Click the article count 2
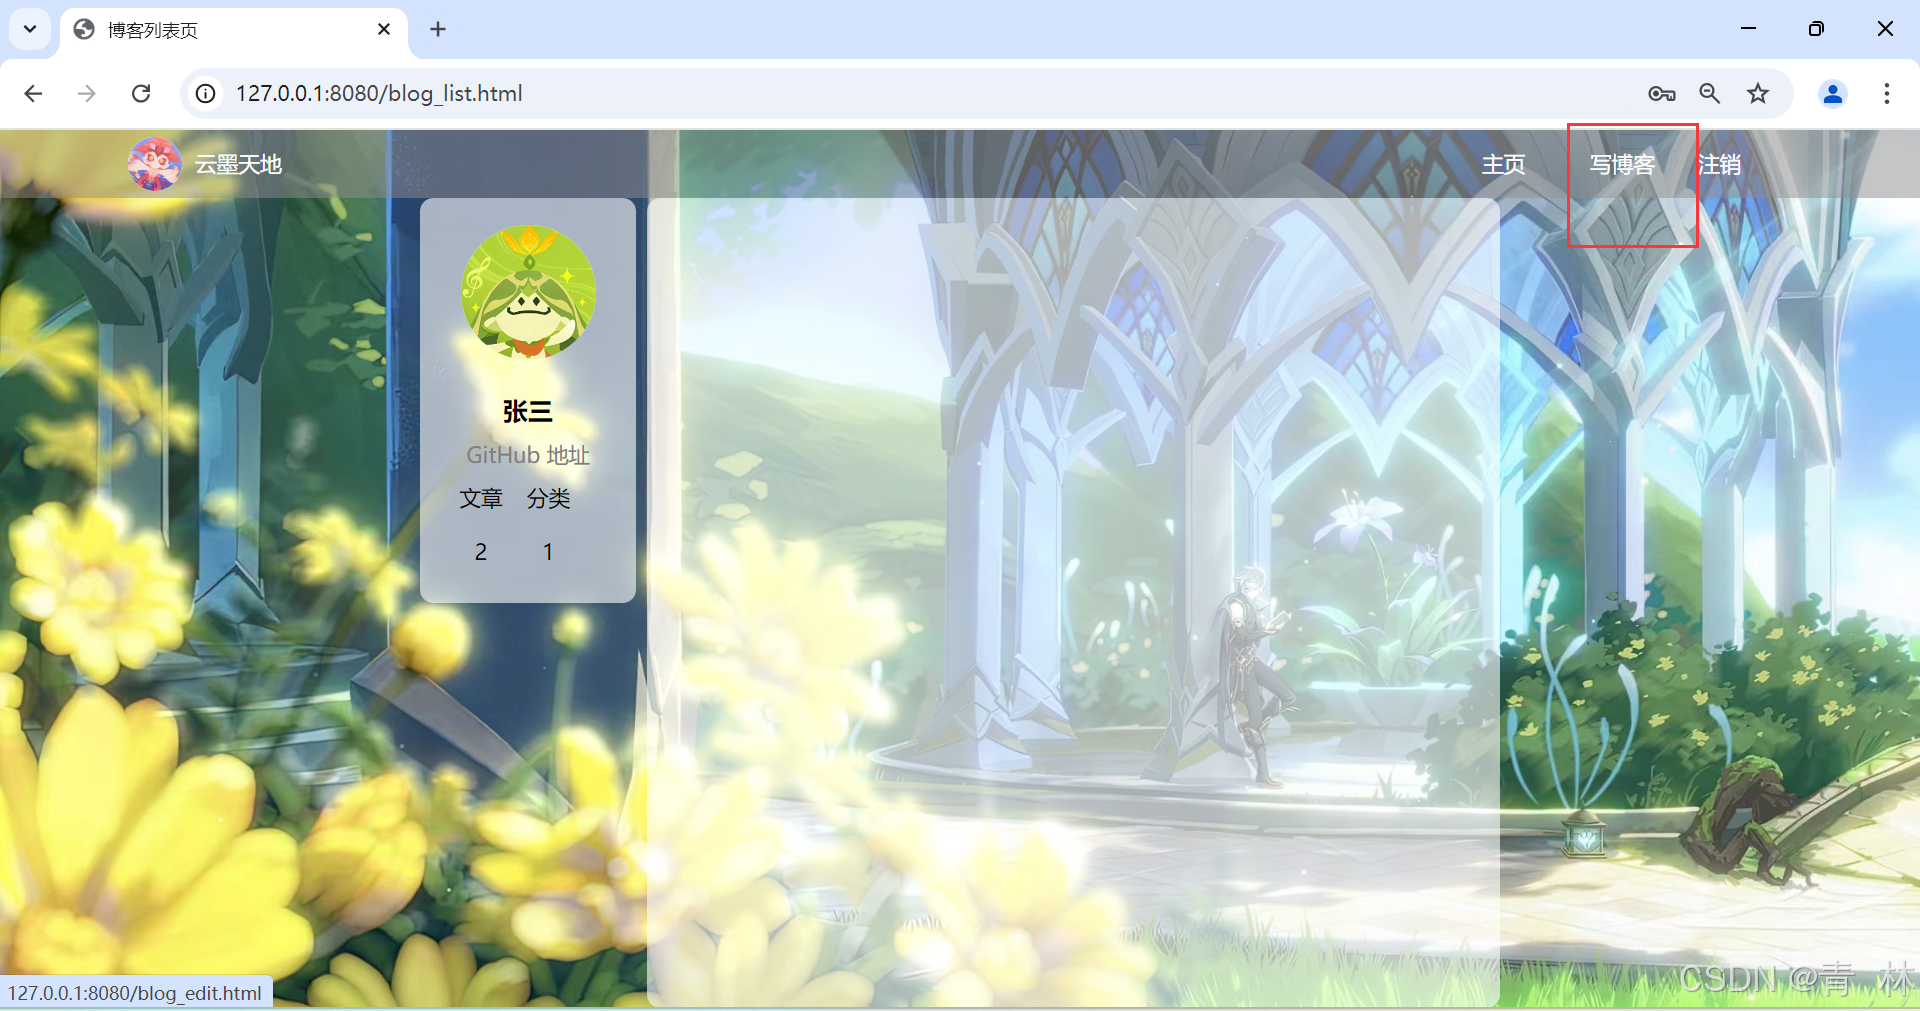The image size is (1920, 1011). point(481,551)
